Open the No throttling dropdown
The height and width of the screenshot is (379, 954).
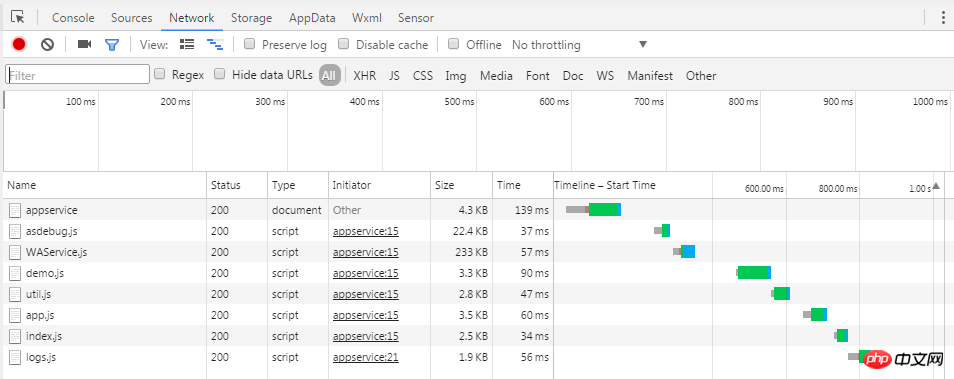(x=579, y=44)
